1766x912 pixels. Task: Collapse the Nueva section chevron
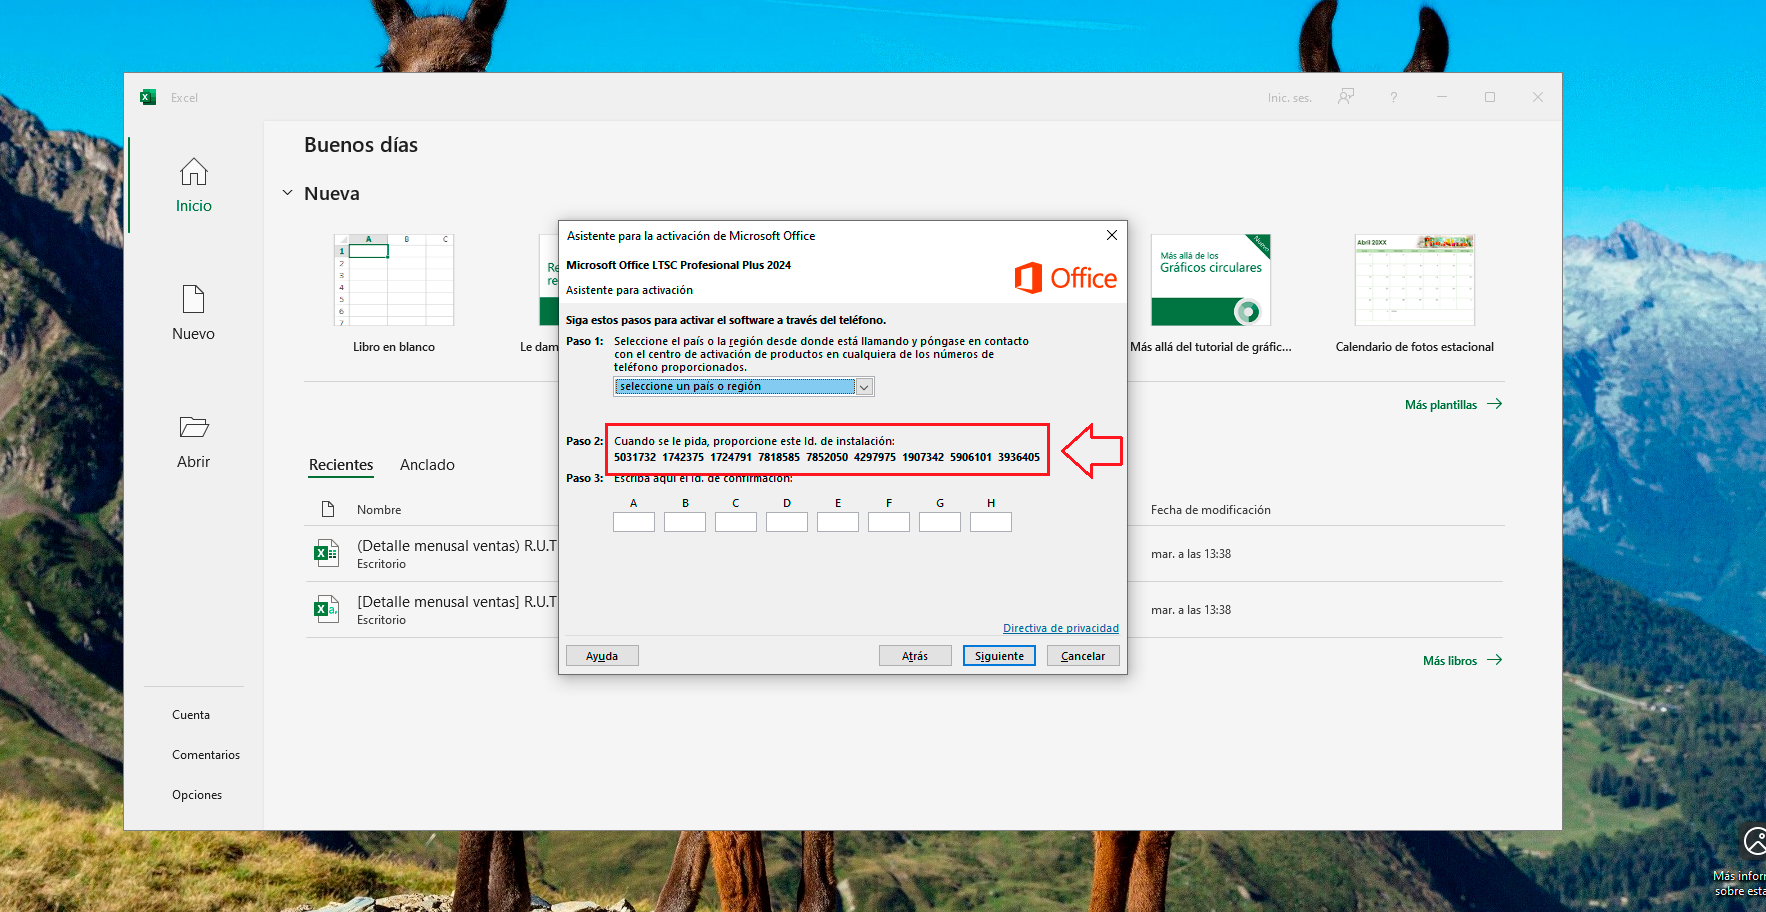coord(287,193)
